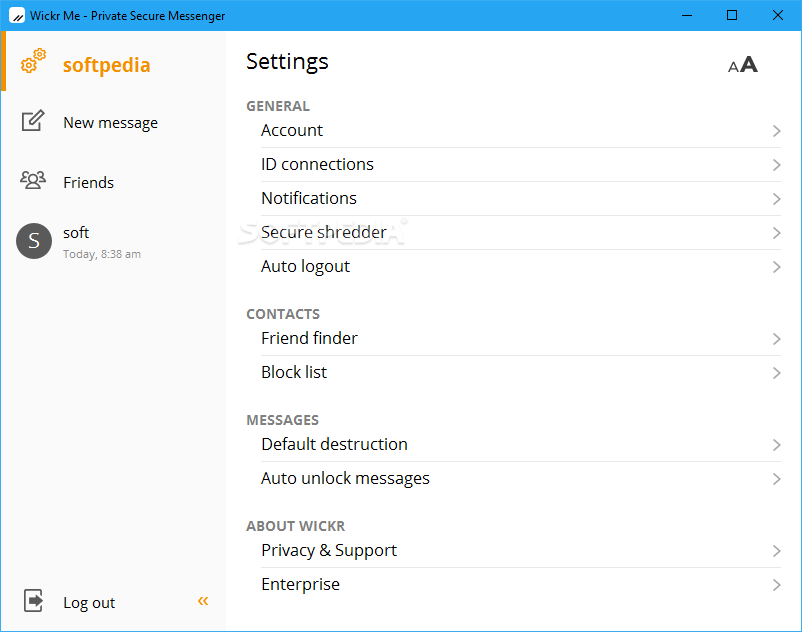Click the Today, 8:38 am timestamp
The width and height of the screenshot is (802, 632).
[102, 254]
